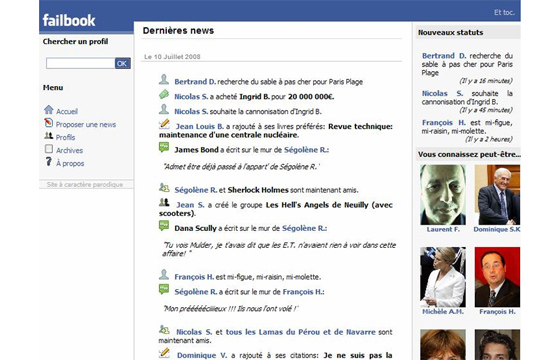This screenshot has height=360, width=560.
Task: Open Dominique S.K. name link under photo
Action: pos(497,229)
